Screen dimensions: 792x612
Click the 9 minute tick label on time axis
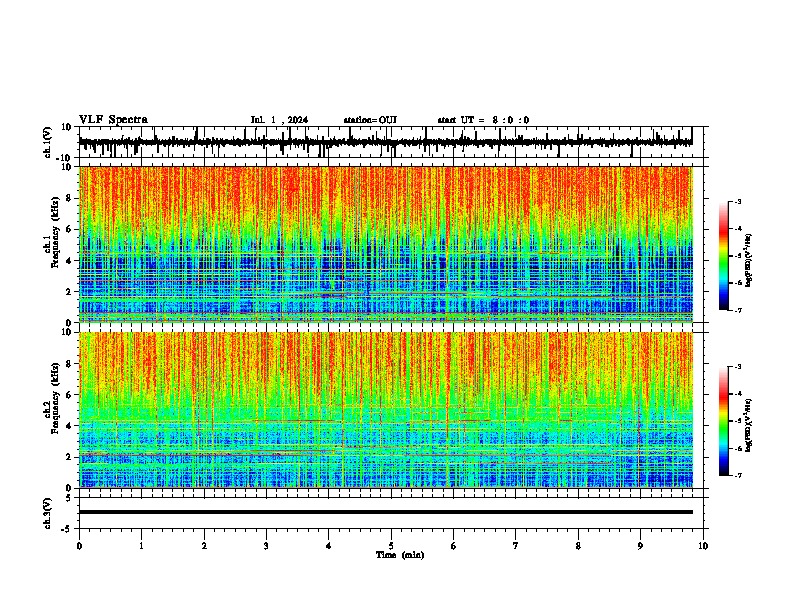[640, 546]
